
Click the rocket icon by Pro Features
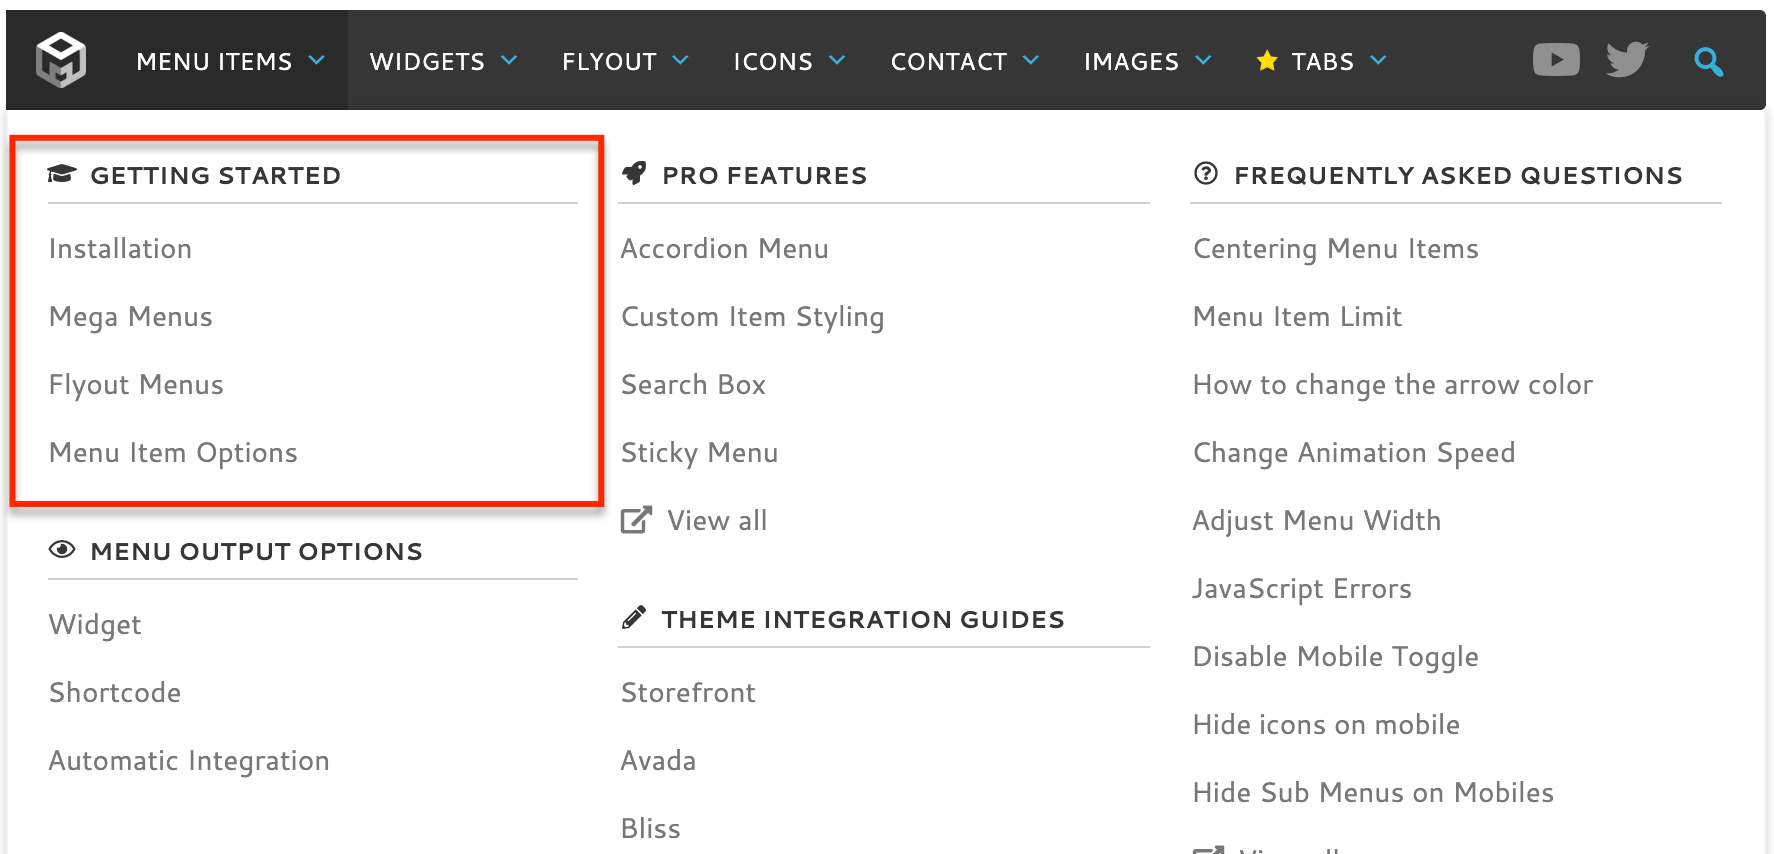[634, 174]
